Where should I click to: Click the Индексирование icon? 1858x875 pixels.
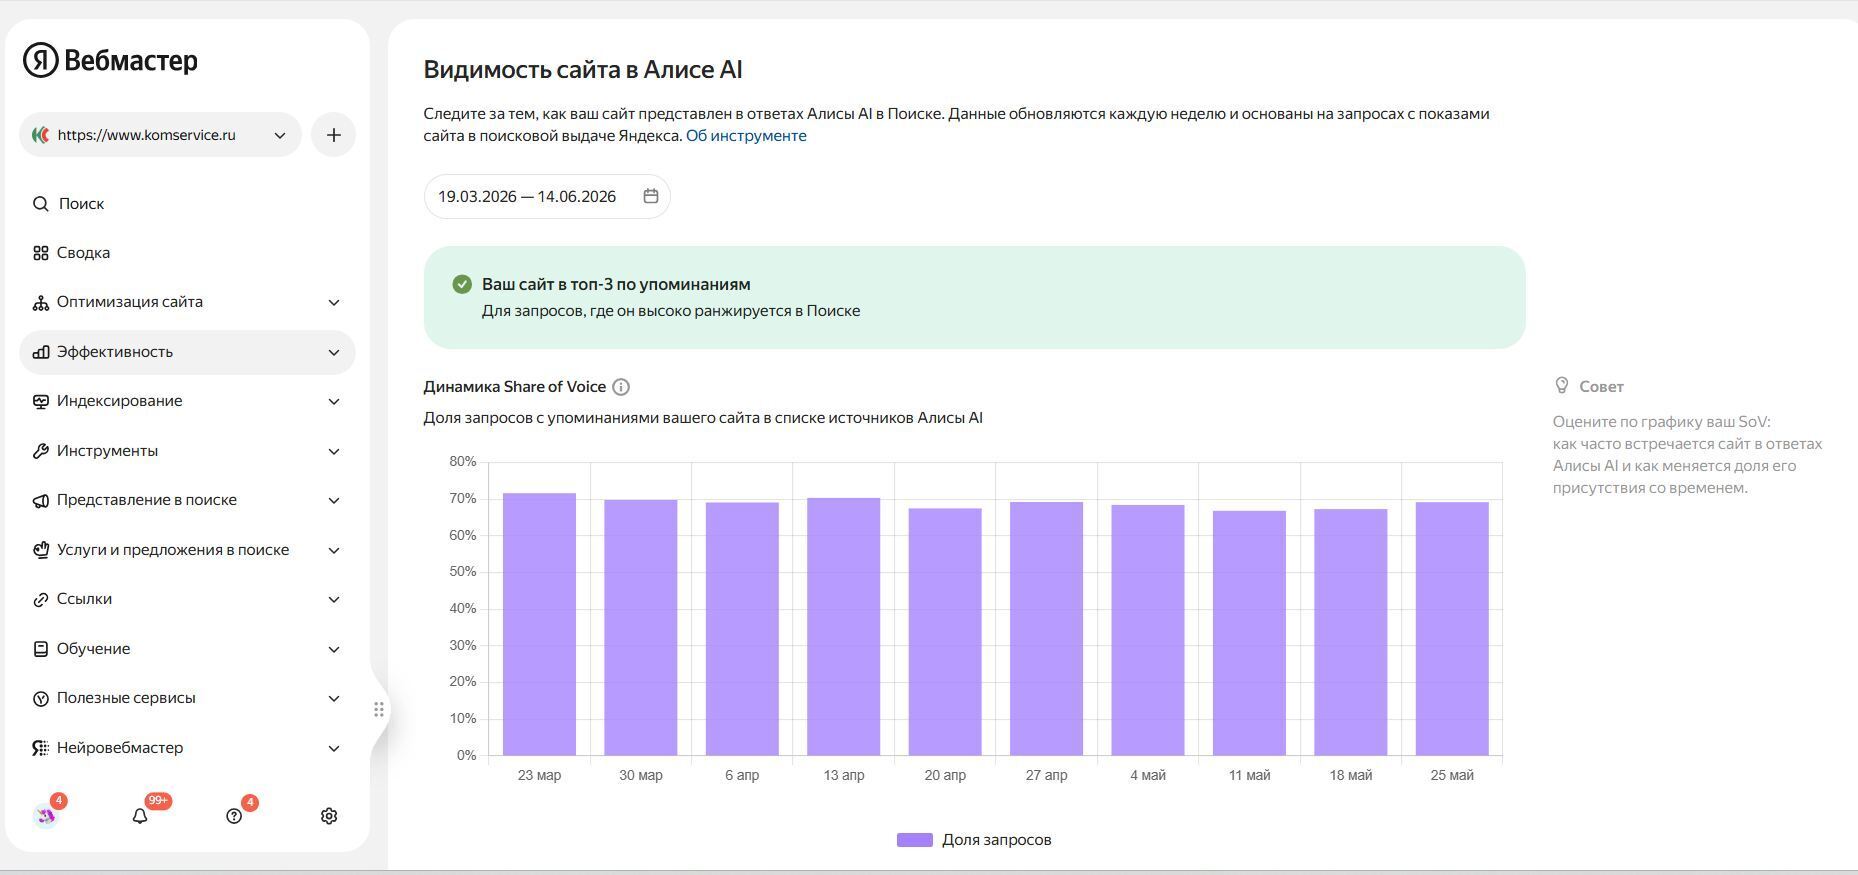coord(40,401)
